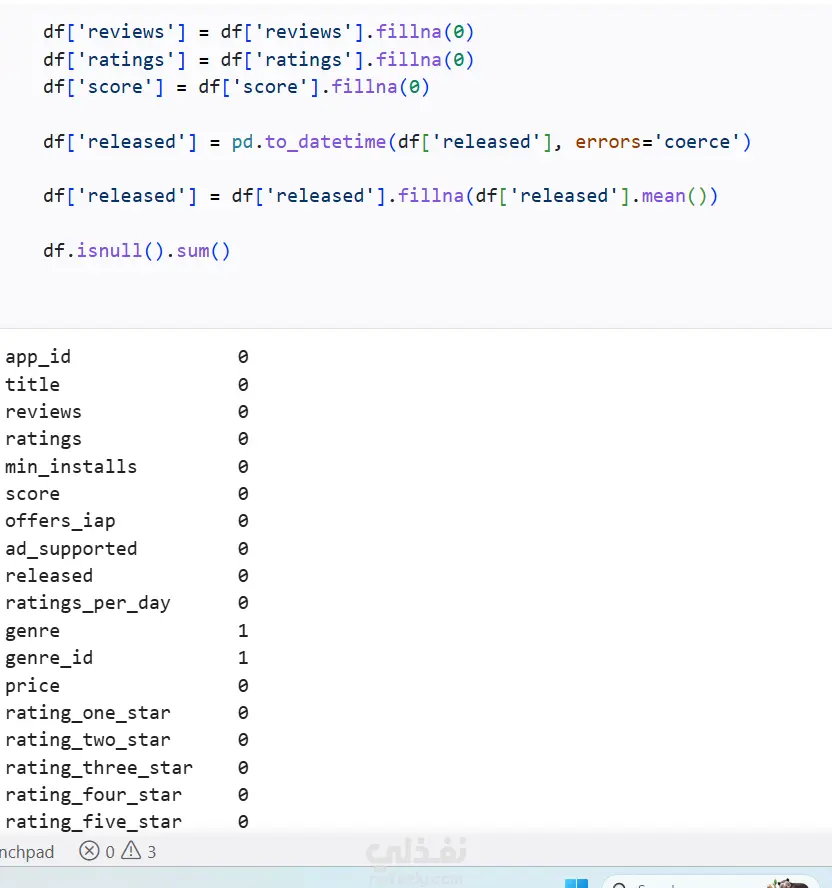Click the rating_five_star output row
Viewport: 832px width, 888px height.
127,822
